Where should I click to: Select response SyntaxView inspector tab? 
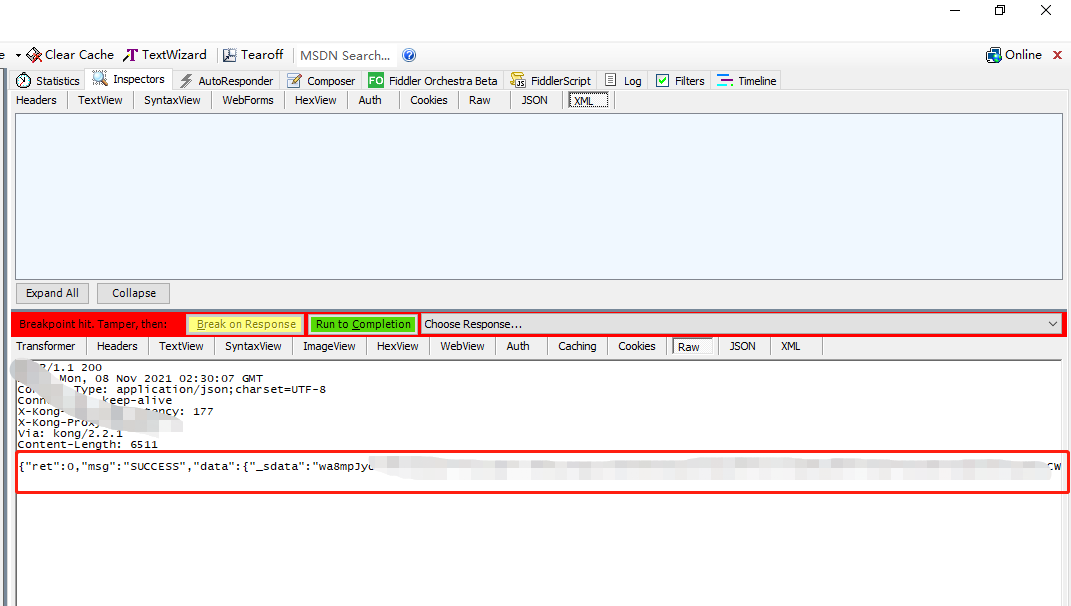(x=253, y=346)
